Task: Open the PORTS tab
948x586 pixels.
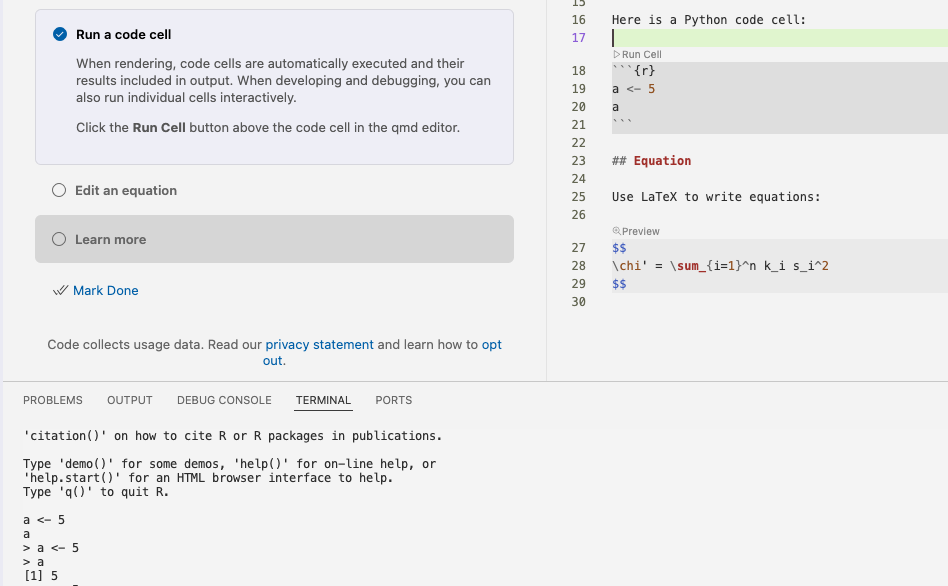Action: (x=393, y=400)
